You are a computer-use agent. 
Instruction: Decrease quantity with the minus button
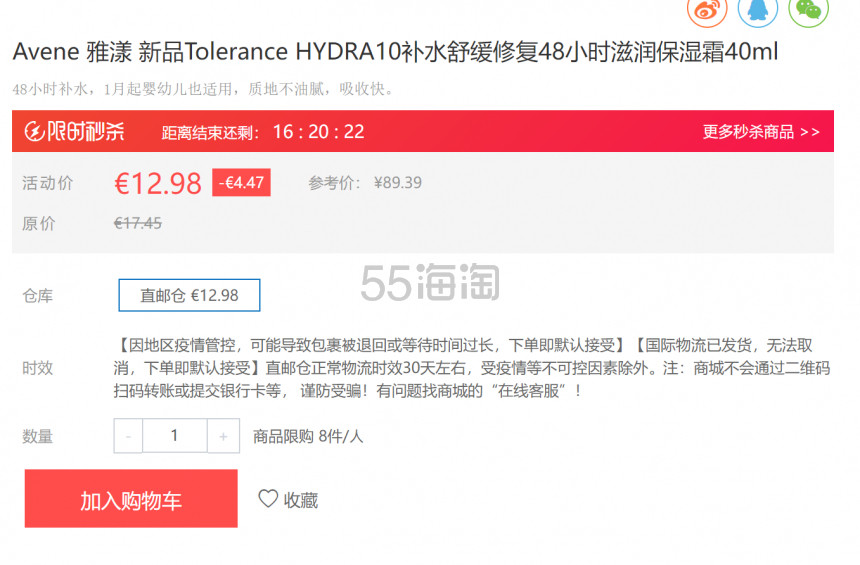128,436
